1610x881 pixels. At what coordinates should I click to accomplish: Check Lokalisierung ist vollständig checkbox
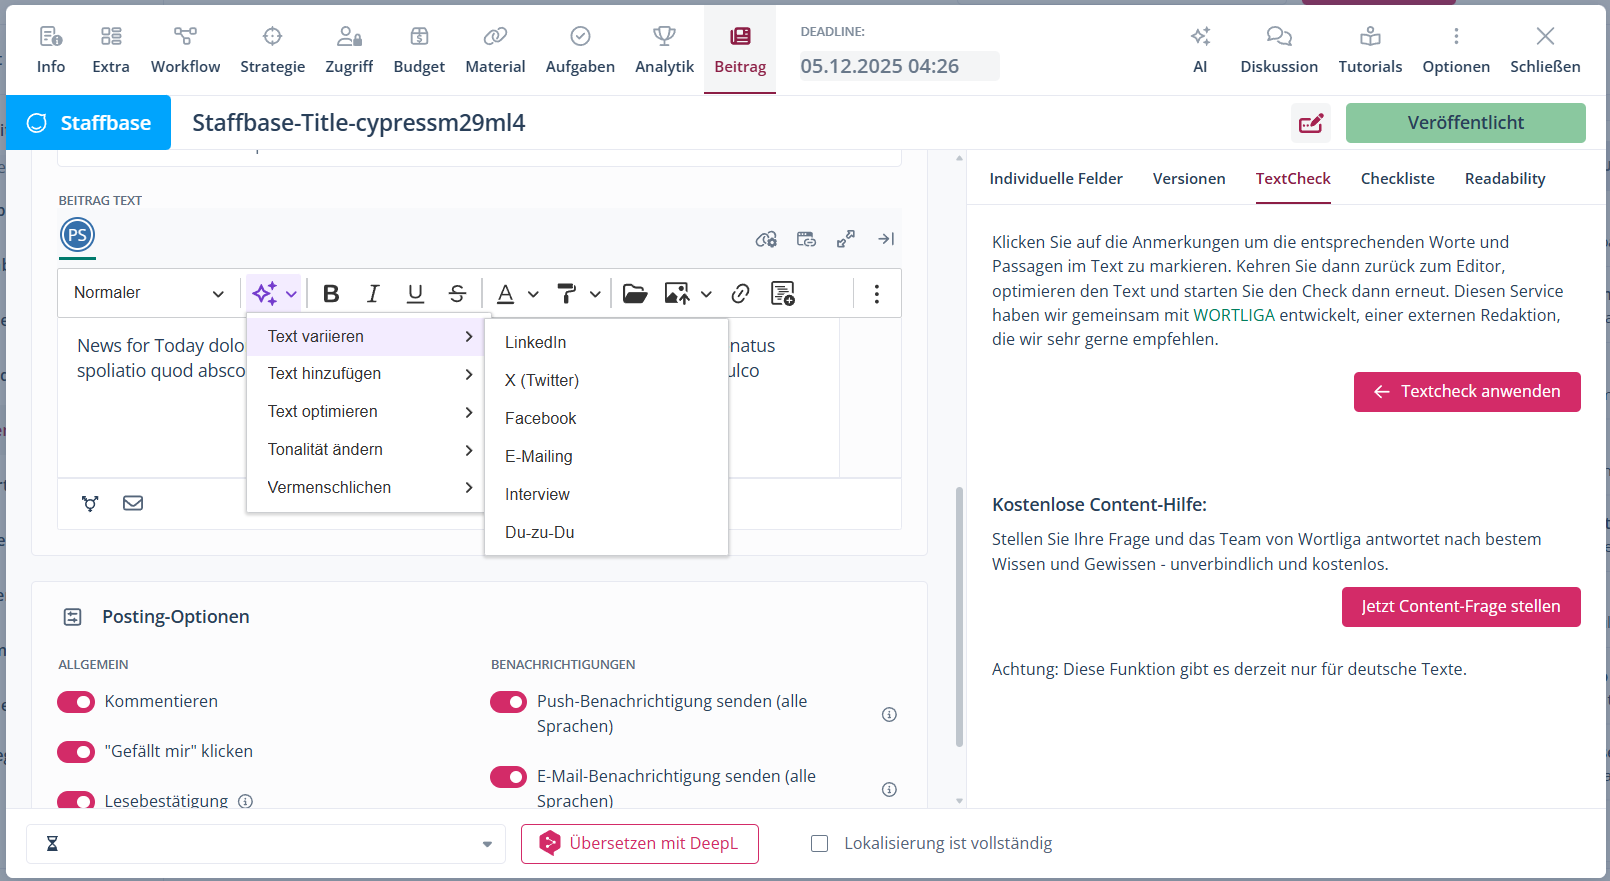820,843
